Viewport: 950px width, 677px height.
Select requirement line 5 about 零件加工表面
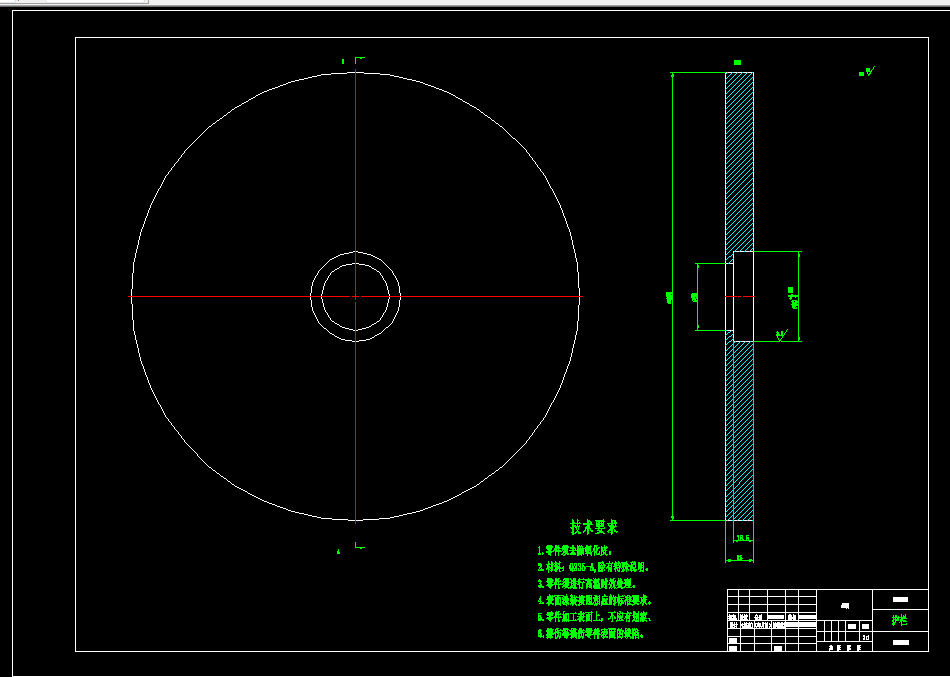pyautogui.click(x=594, y=618)
